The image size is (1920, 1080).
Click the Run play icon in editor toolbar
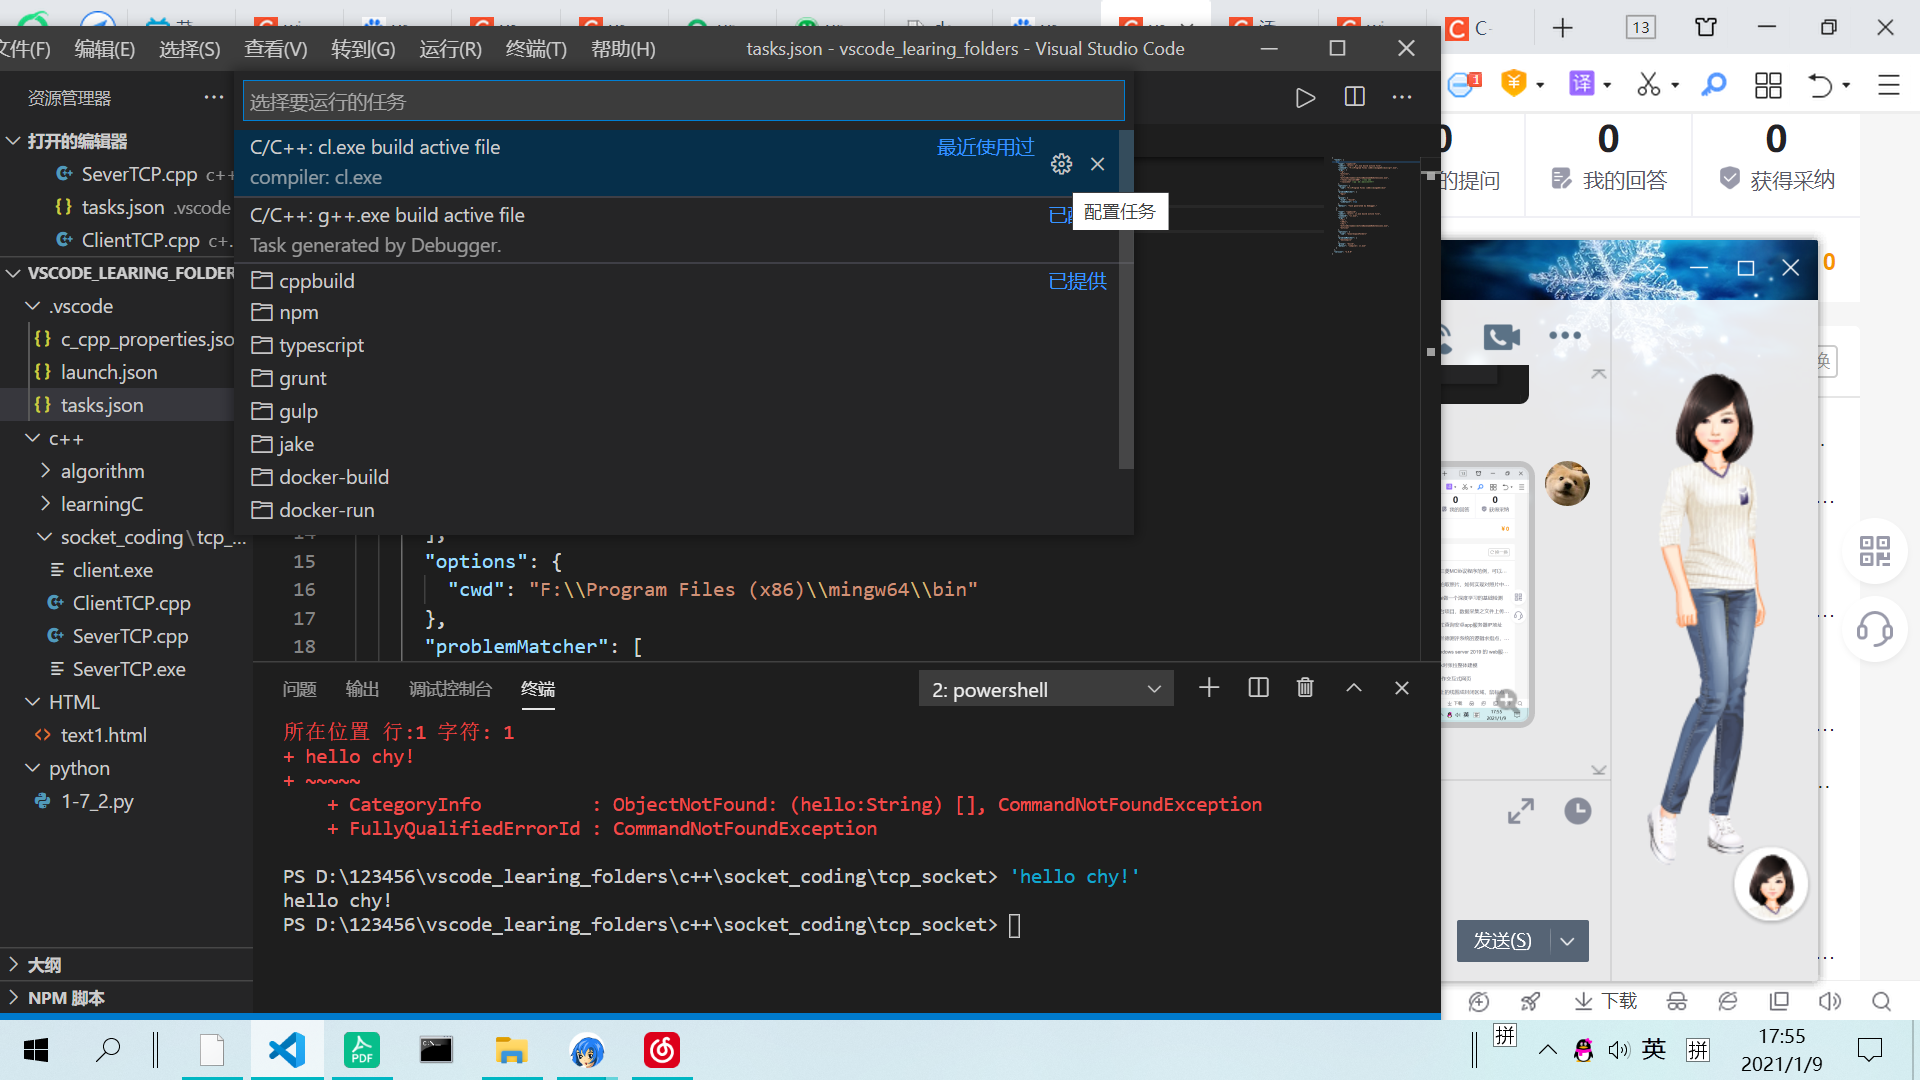coord(1305,98)
